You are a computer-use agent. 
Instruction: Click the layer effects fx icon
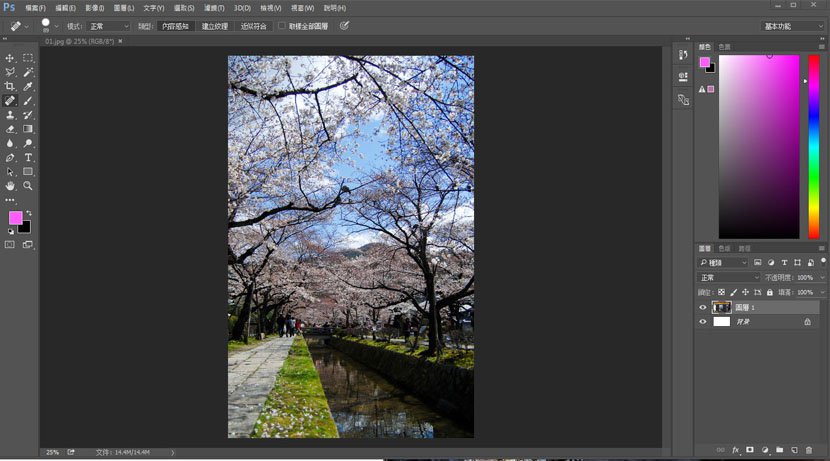pos(735,450)
